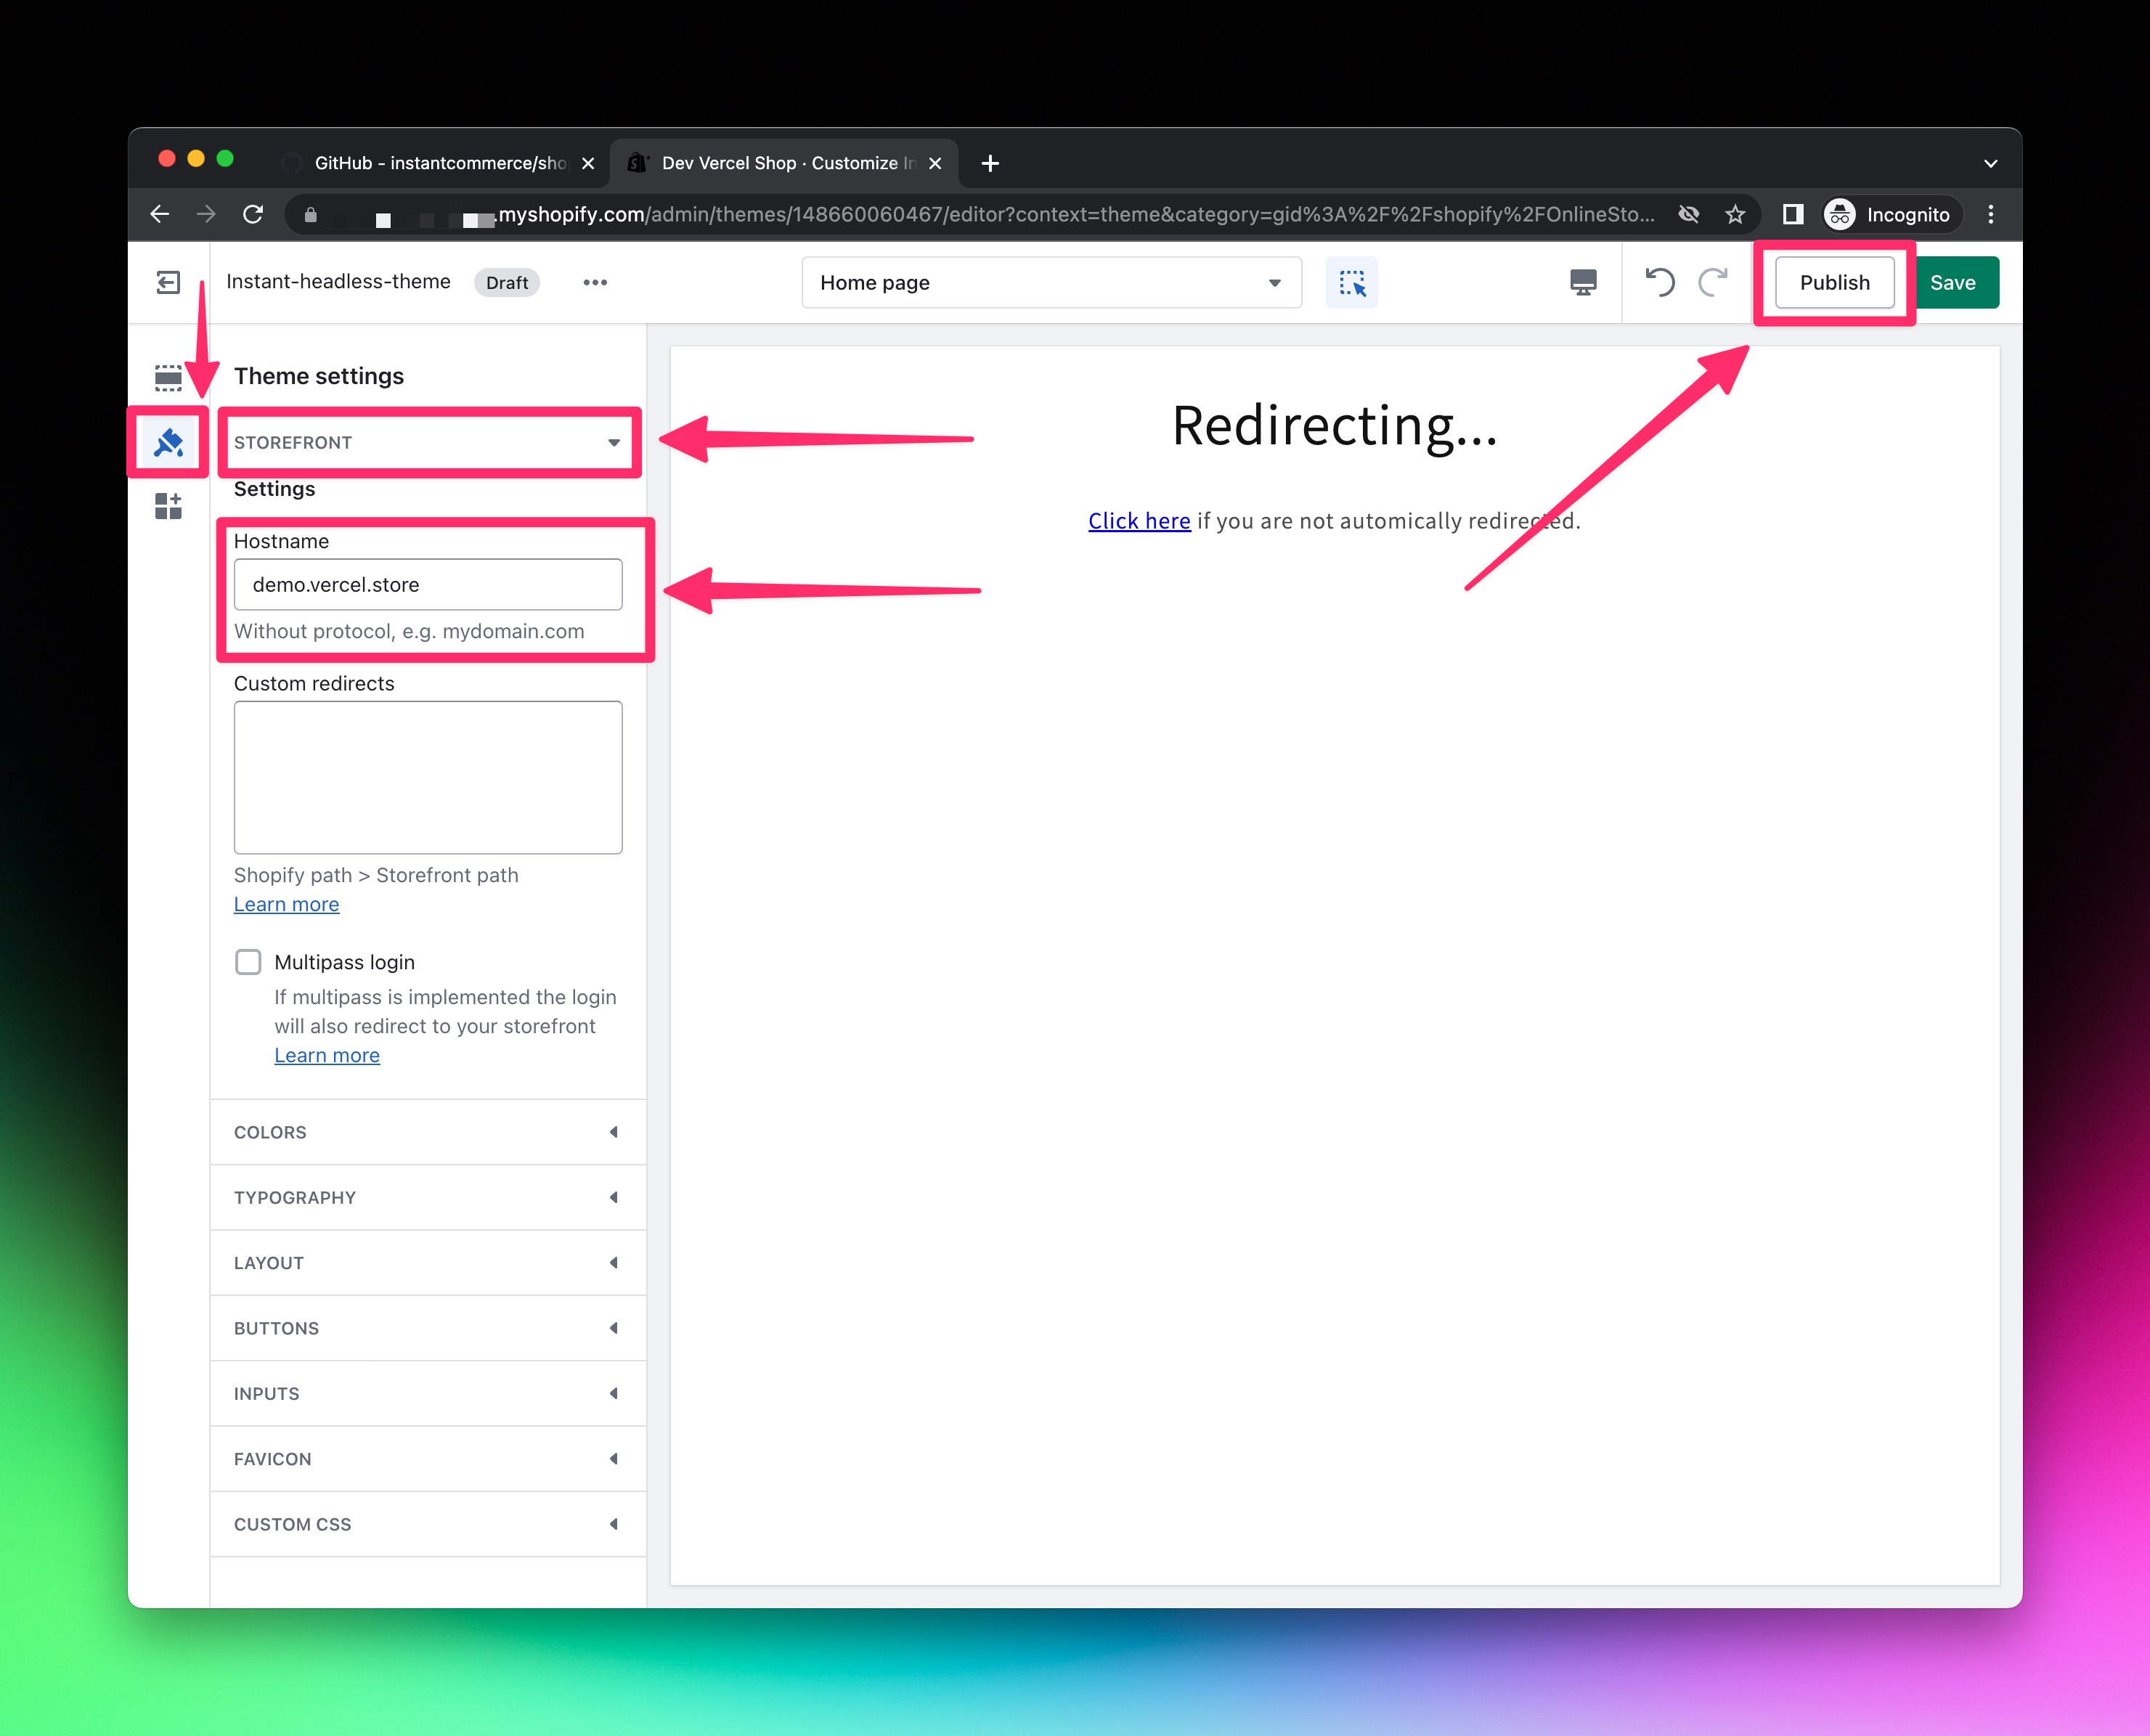Image resolution: width=2150 pixels, height=1736 pixels.
Task: Click the undo arrow icon
Action: click(x=1661, y=282)
